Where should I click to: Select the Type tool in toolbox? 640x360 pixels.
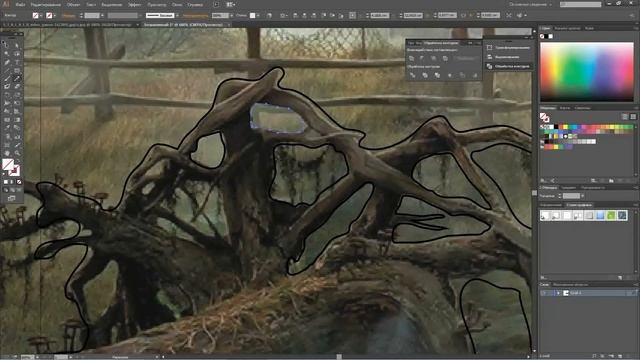point(17,62)
